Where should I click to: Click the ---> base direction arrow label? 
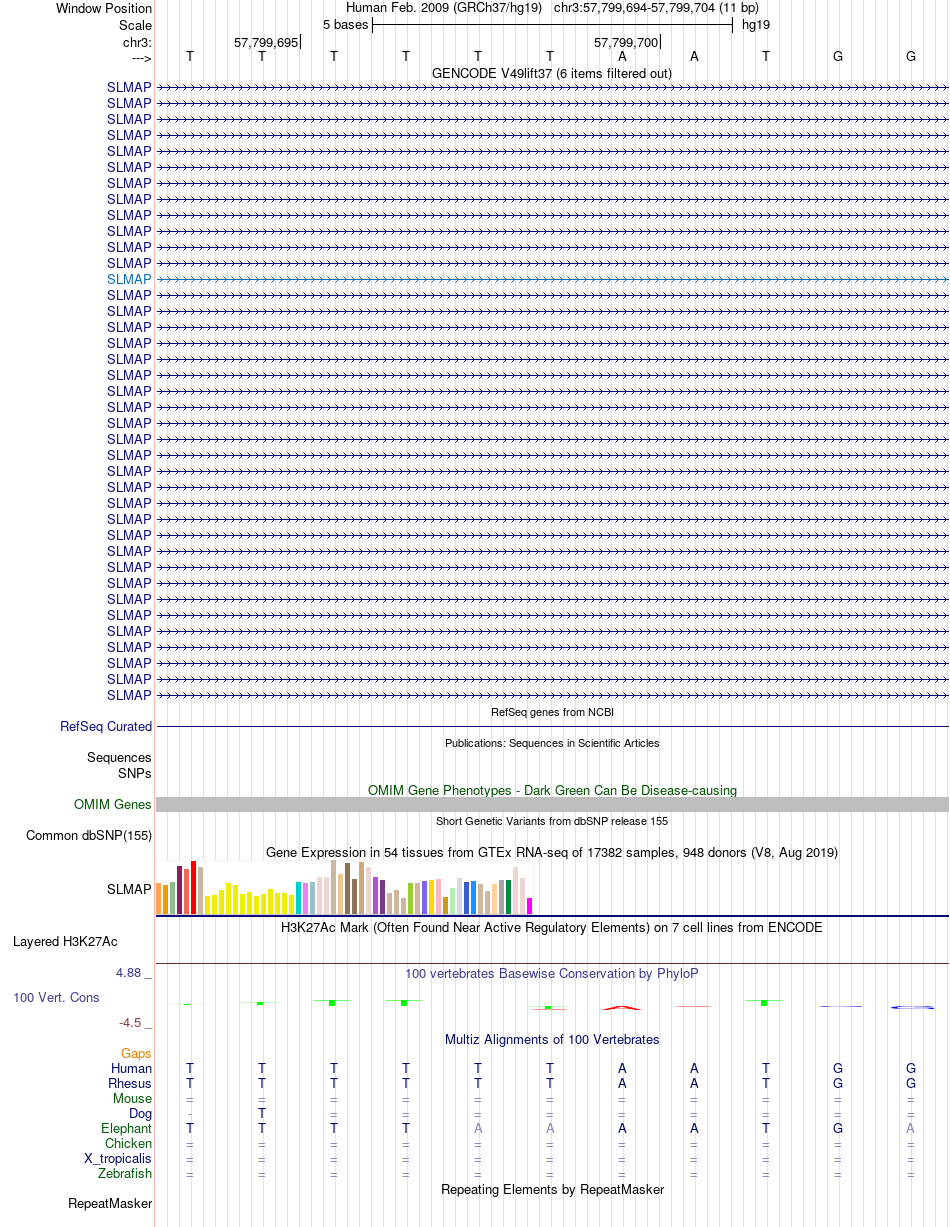141,58
